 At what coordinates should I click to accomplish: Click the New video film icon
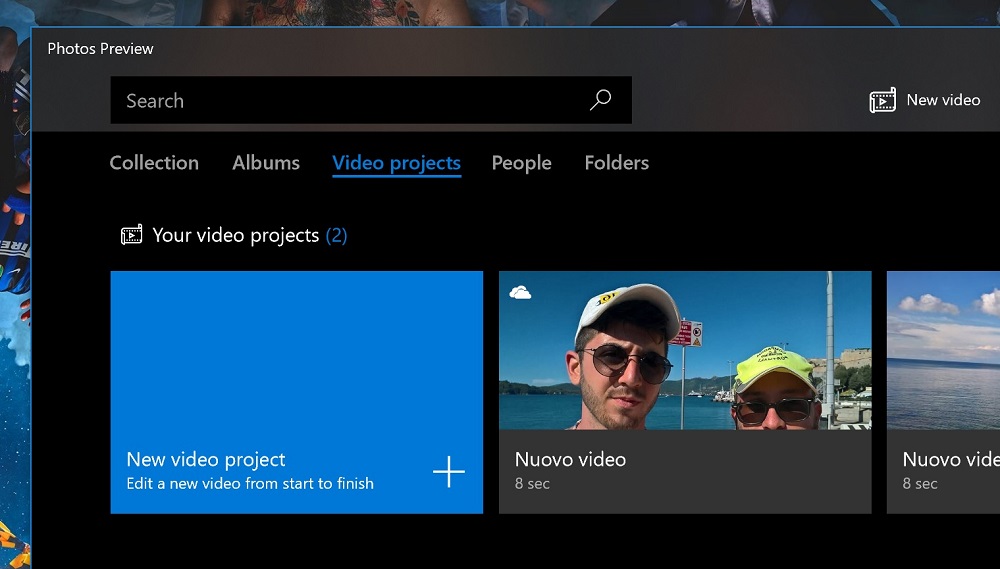click(x=883, y=100)
